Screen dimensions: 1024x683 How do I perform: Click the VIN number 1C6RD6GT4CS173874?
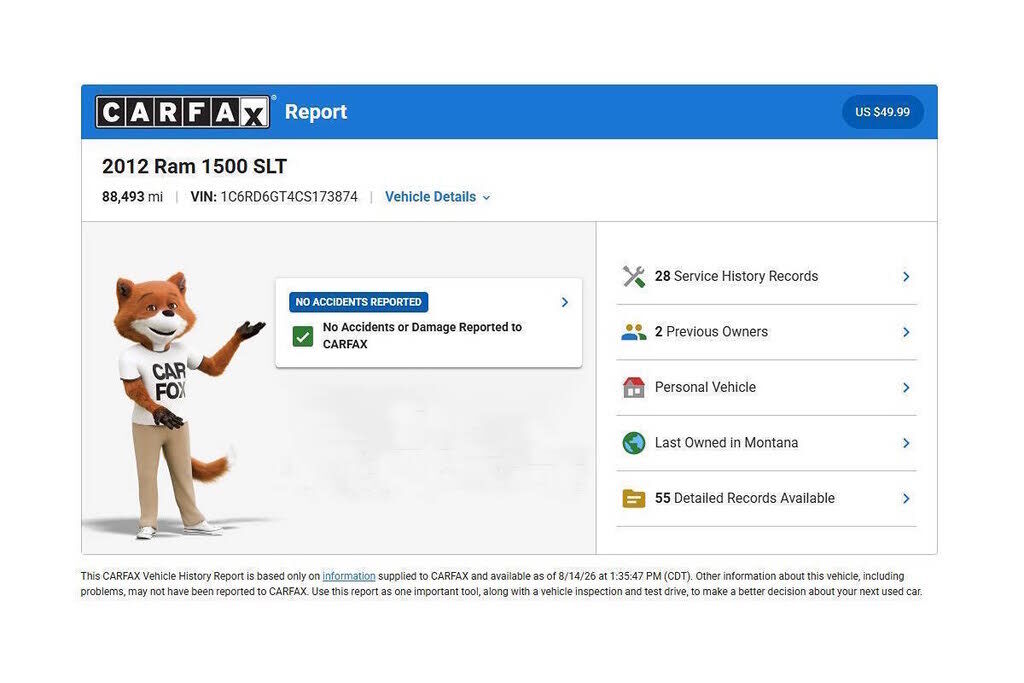click(289, 197)
